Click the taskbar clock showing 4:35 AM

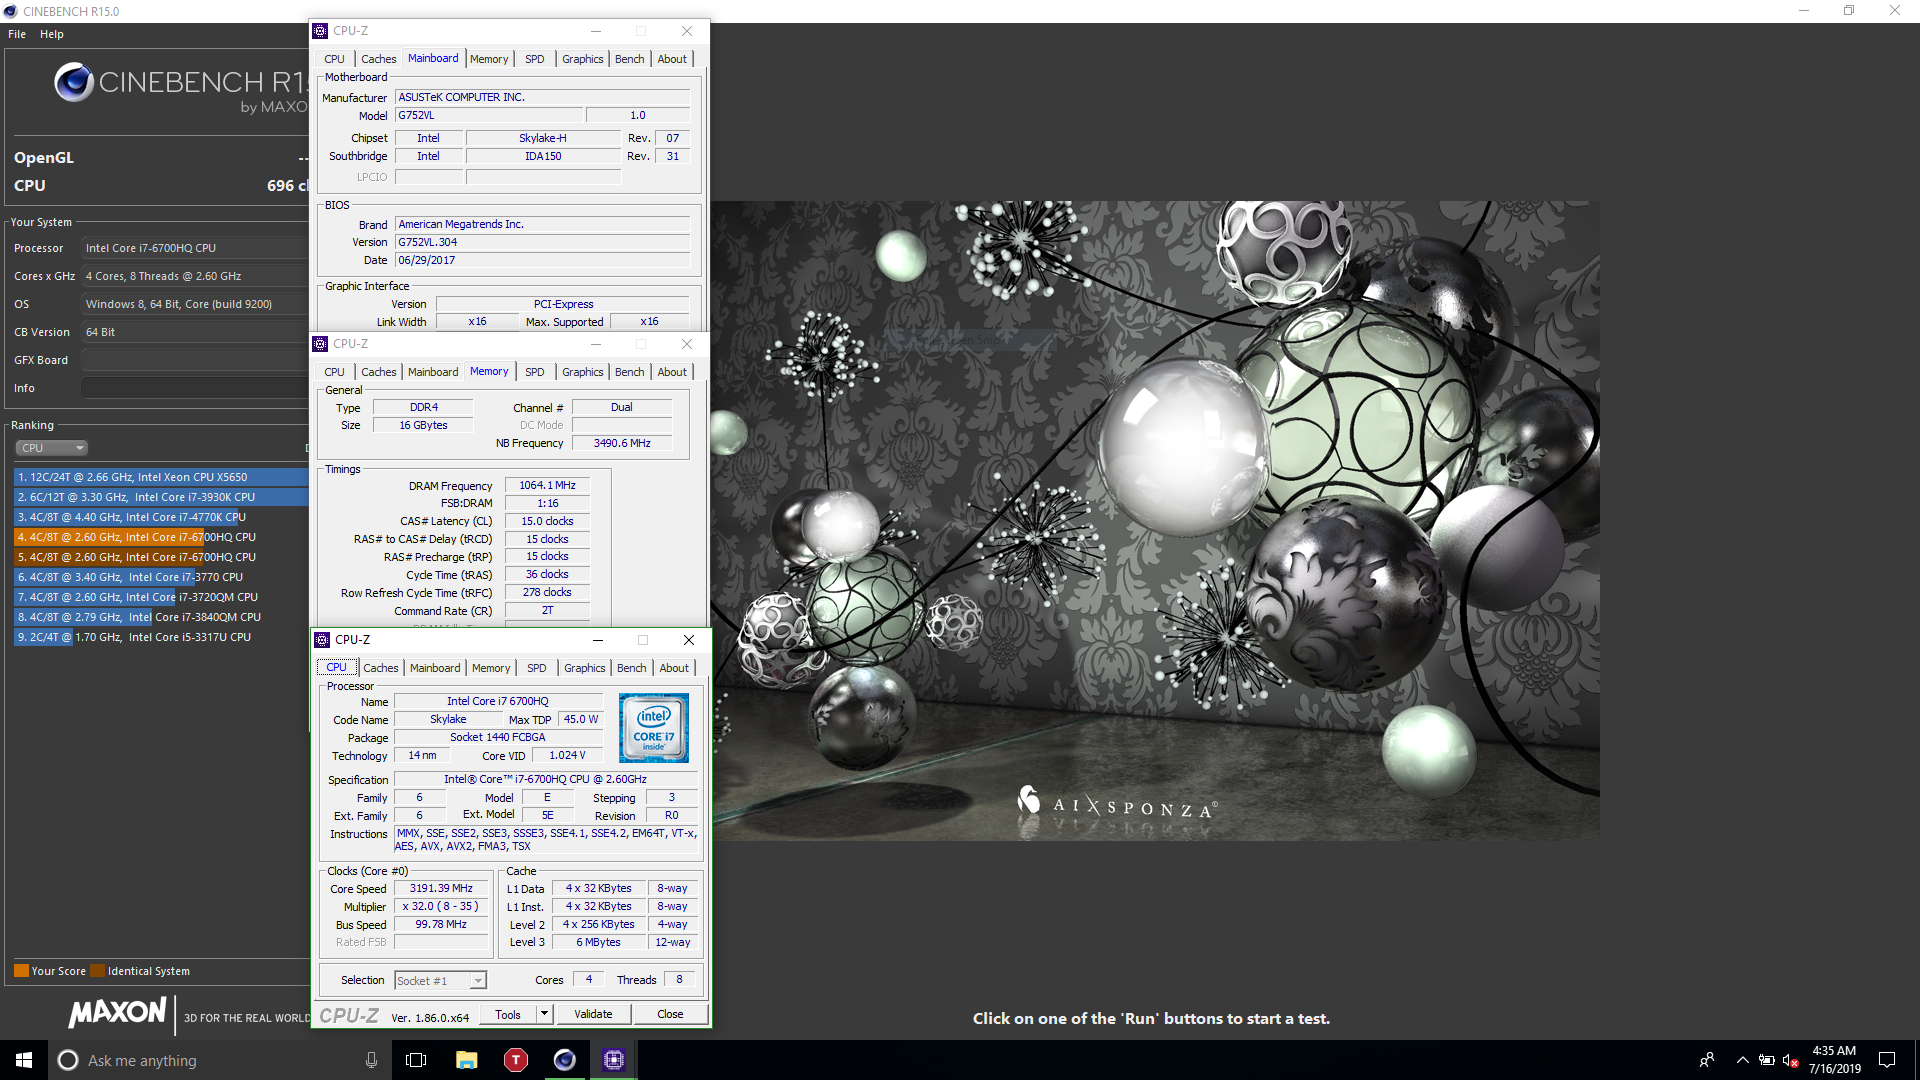click(x=1834, y=1059)
